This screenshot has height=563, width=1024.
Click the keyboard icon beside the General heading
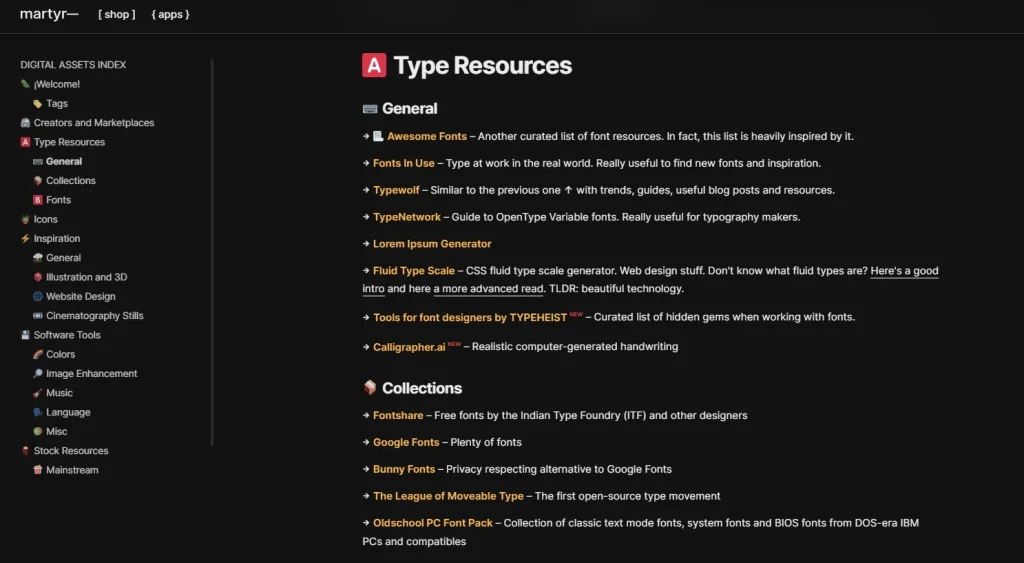[370, 109]
